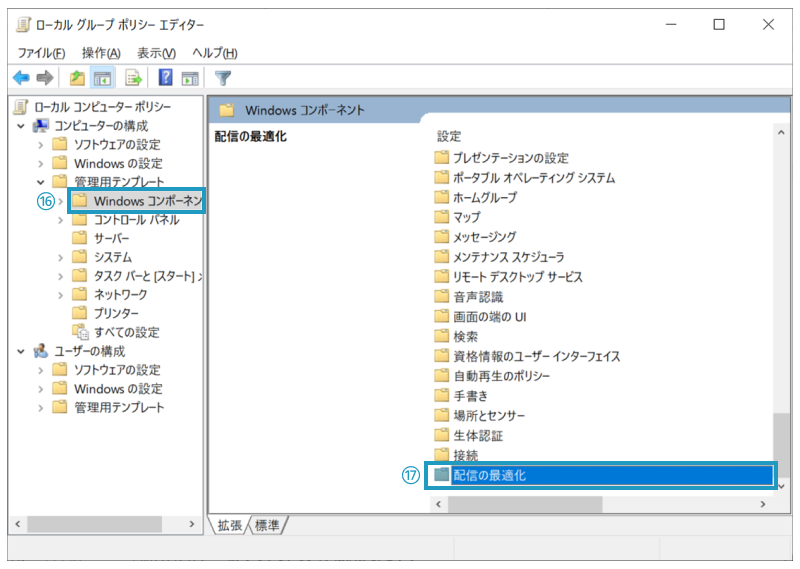The image size is (800, 569).
Task: Collapse コンピューターの構成 node
Action: point(21,126)
